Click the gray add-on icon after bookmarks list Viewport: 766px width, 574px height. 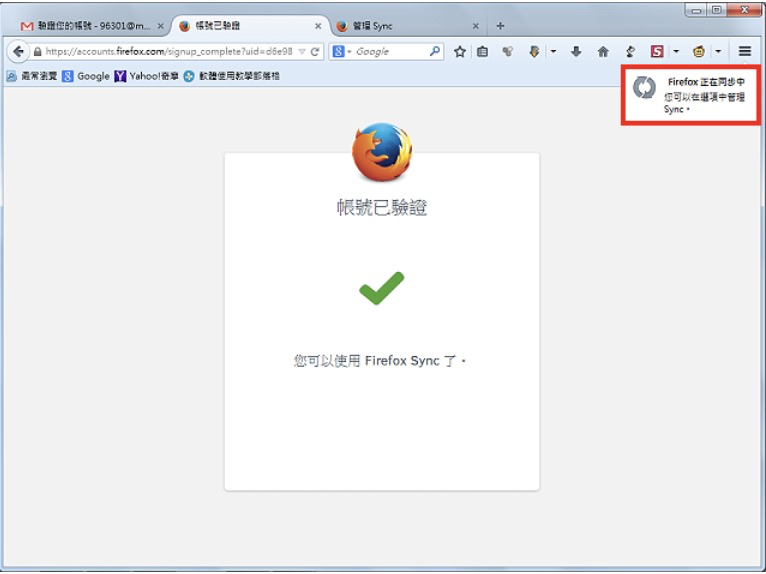[508, 51]
